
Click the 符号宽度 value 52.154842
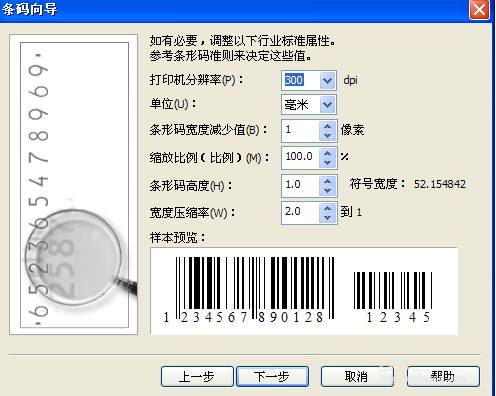(440, 184)
